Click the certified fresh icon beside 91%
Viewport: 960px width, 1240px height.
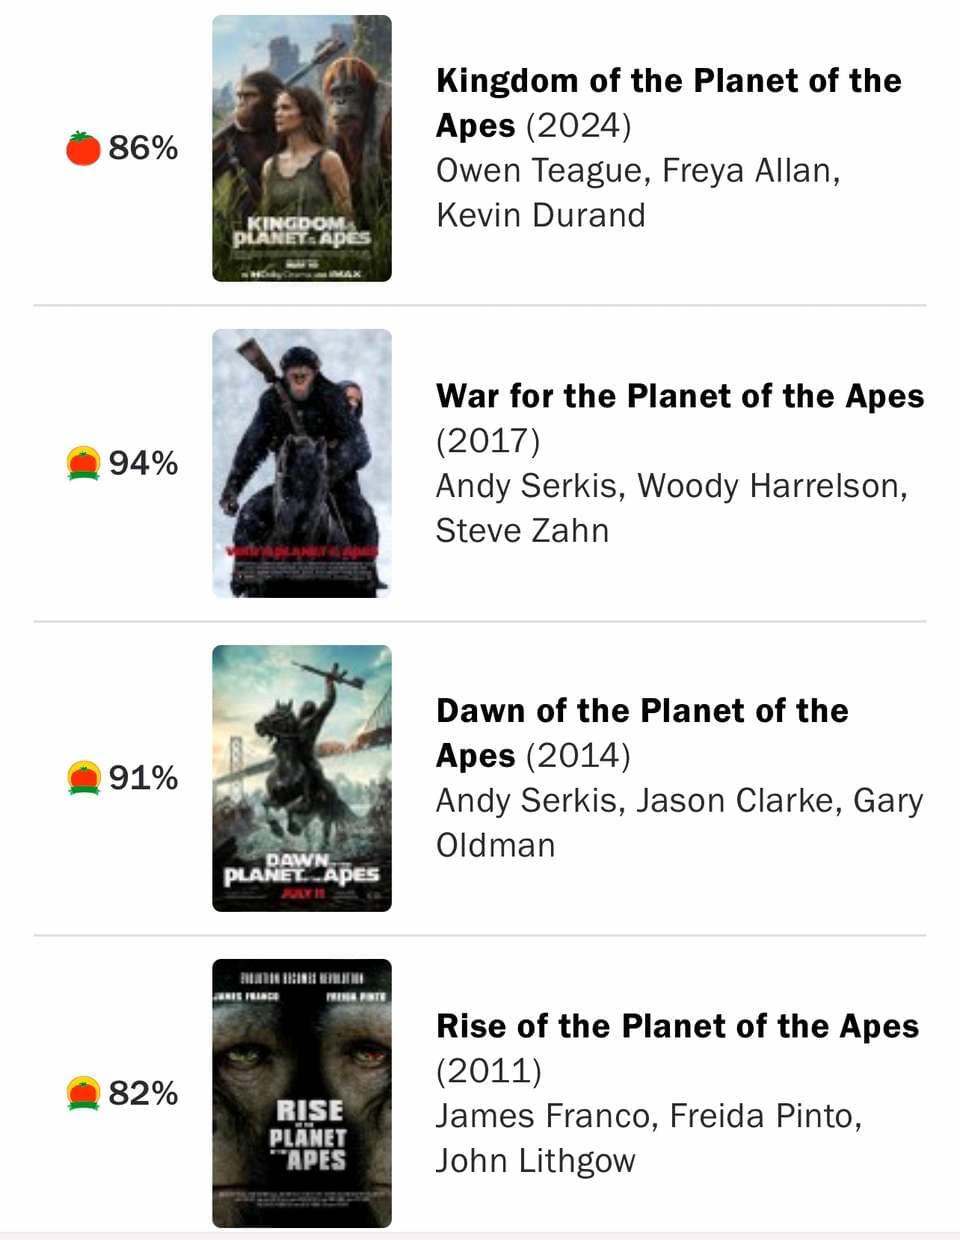click(x=83, y=778)
